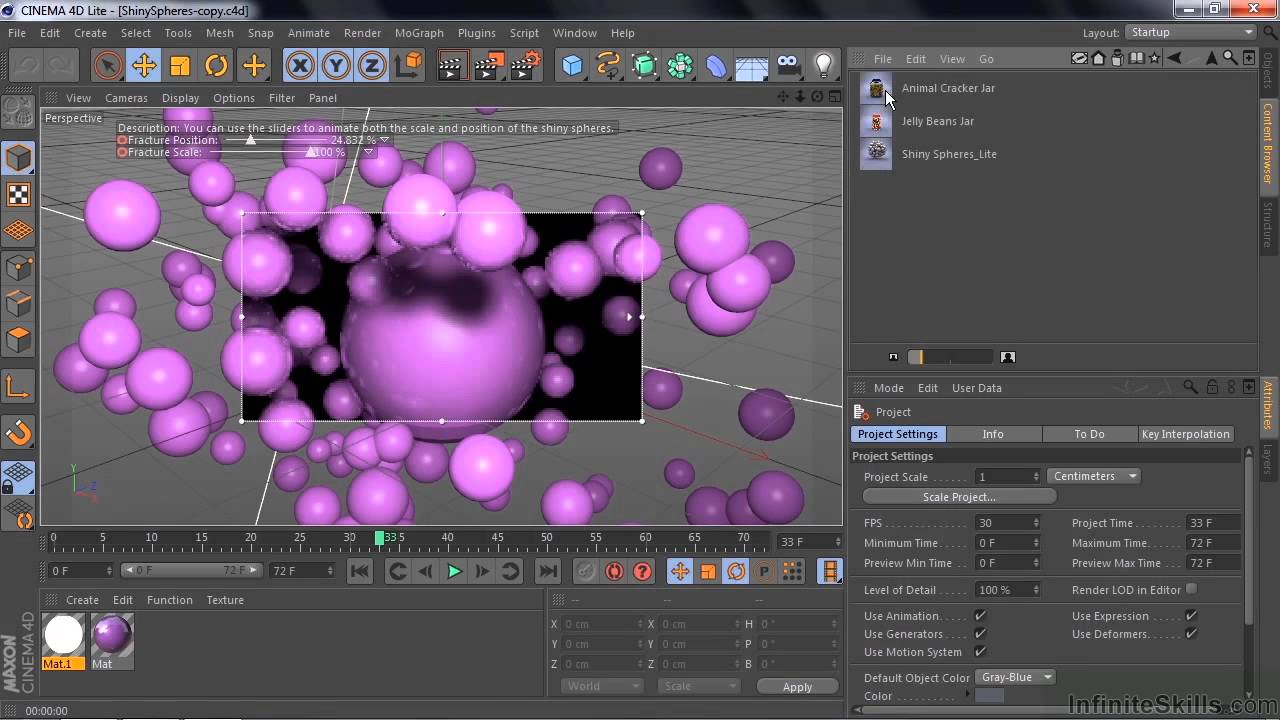
Task: Open the Content Browser side tab
Action: pos(1268,142)
